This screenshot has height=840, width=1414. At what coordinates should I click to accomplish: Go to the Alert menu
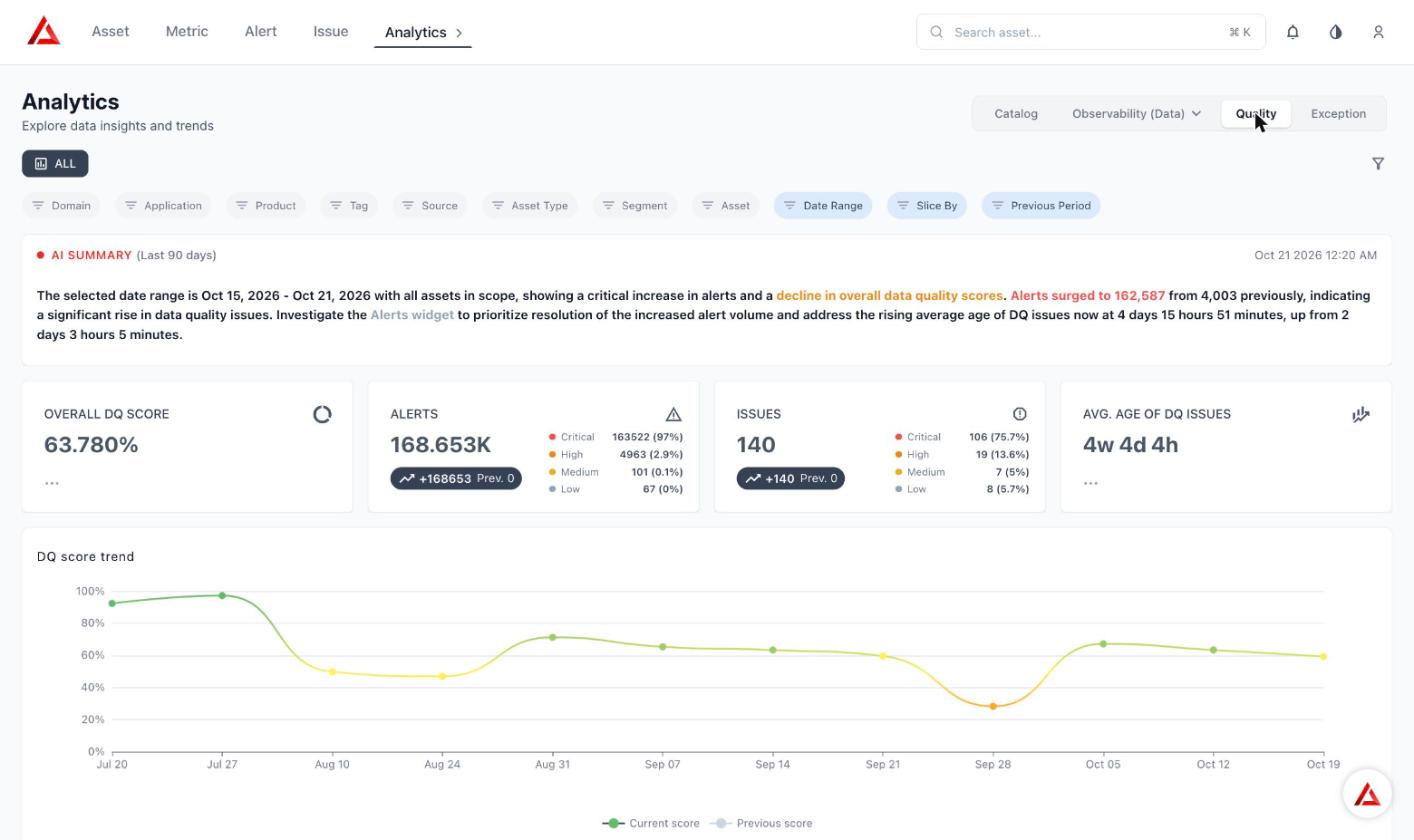261,31
